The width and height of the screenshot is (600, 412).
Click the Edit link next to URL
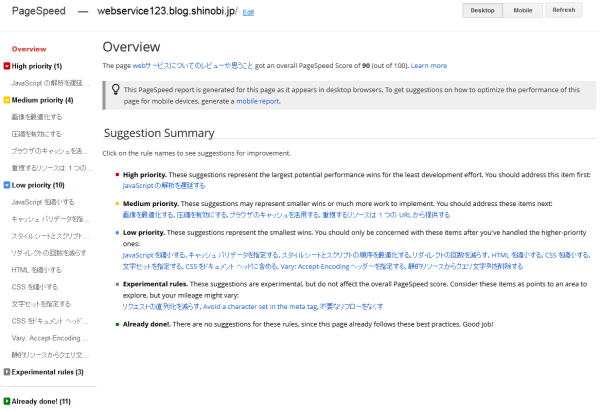tap(248, 13)
